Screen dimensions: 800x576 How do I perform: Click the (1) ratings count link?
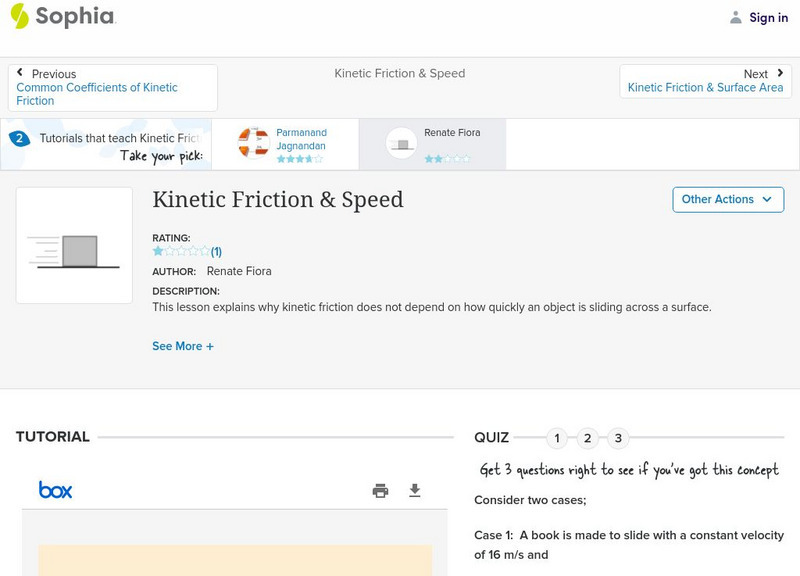point(215,250)
